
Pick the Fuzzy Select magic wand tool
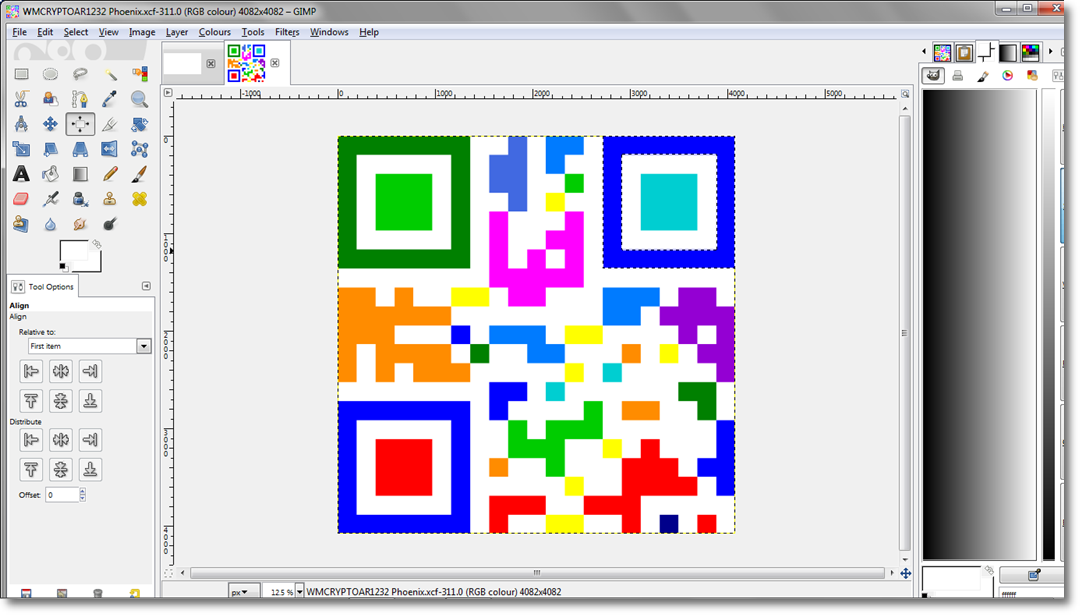pyautogui.click(x=110, y=74)
